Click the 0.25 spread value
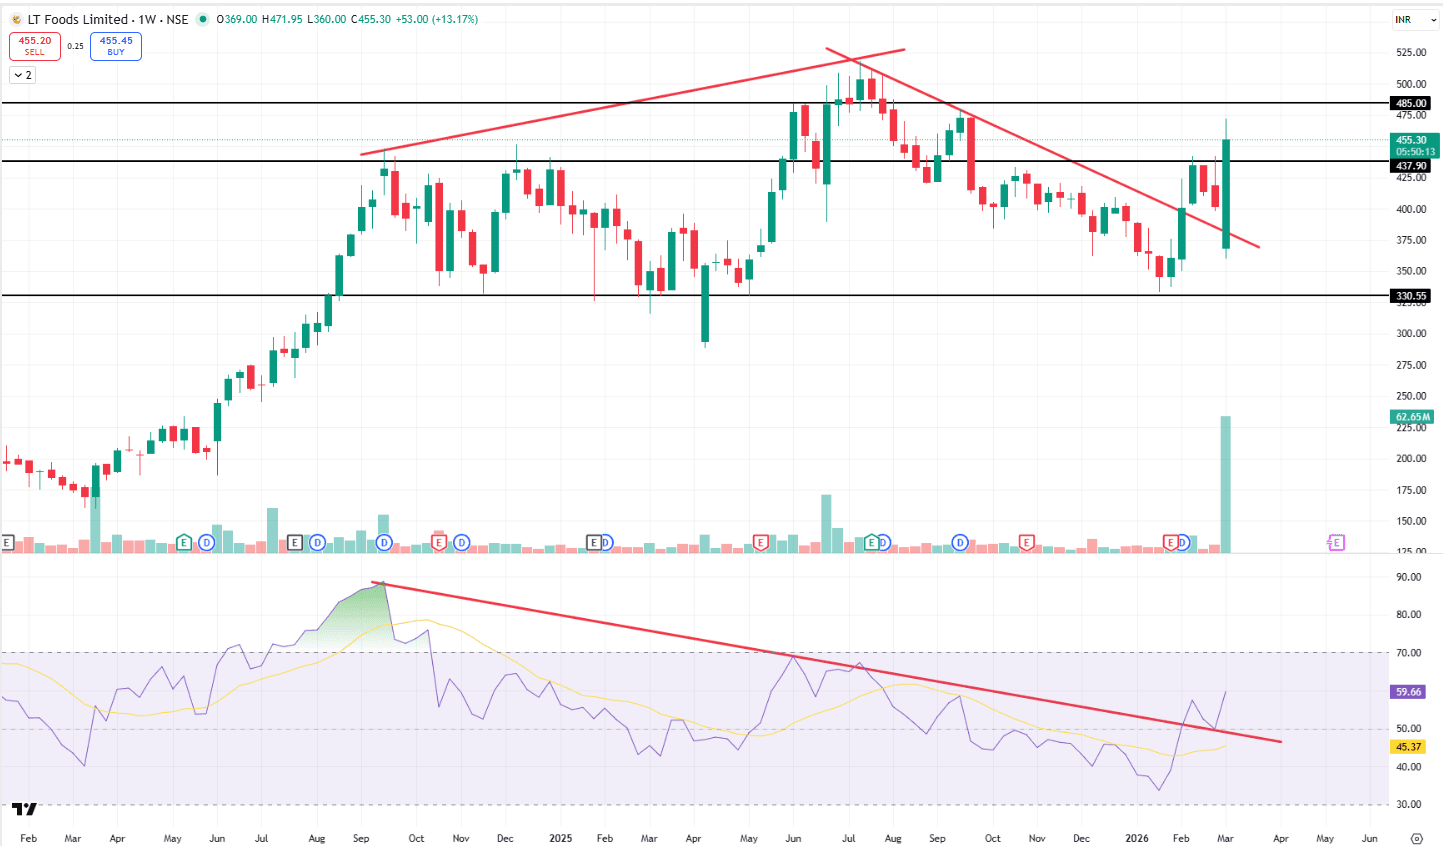This screenshot has height=846, width=1443. tap(76, 46)
